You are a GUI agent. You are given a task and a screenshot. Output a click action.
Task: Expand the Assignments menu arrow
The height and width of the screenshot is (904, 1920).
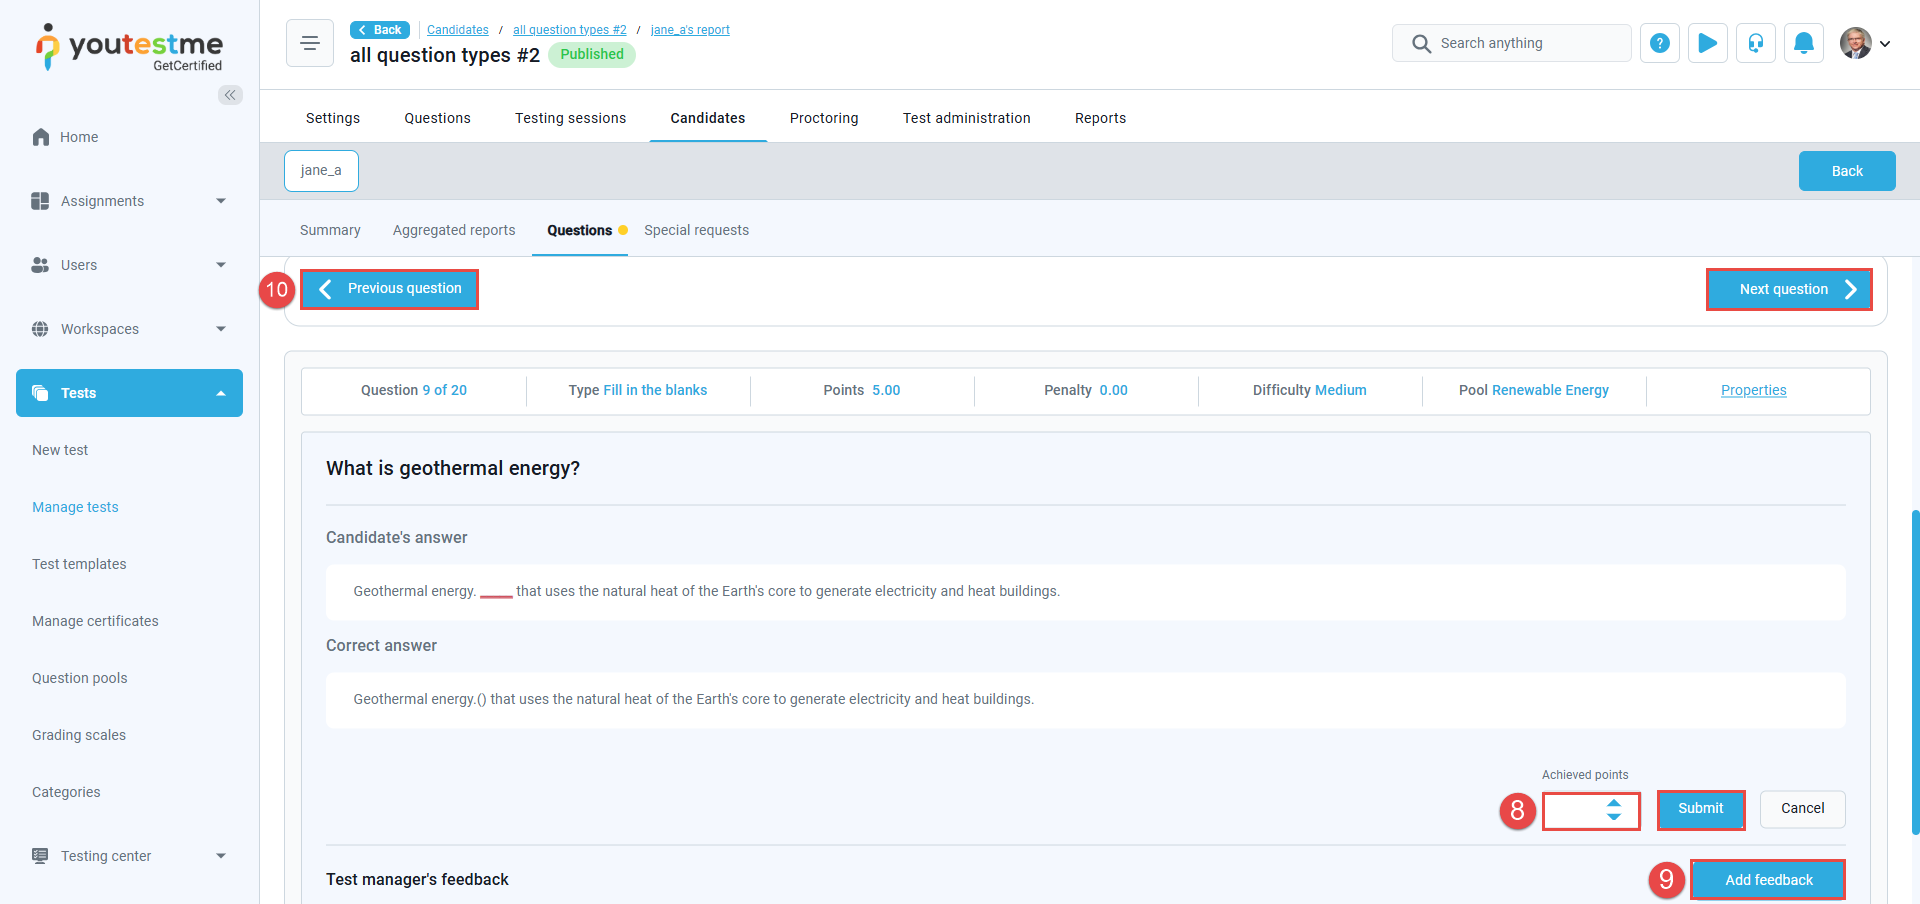(221, 201)
